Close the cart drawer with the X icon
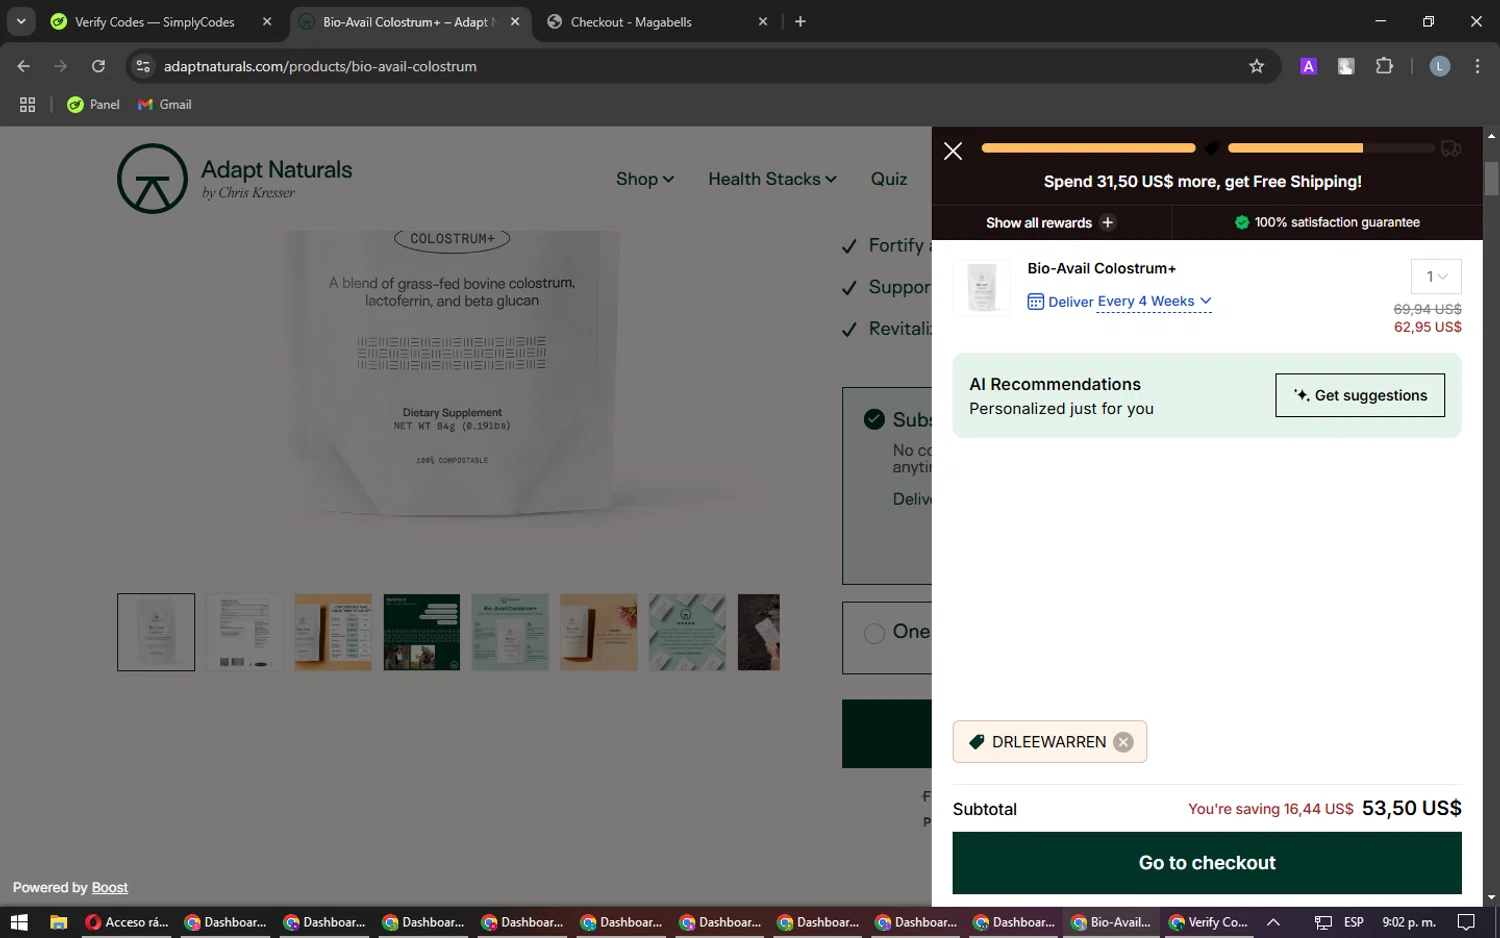 pyautogui.click(x=953, y=151)
